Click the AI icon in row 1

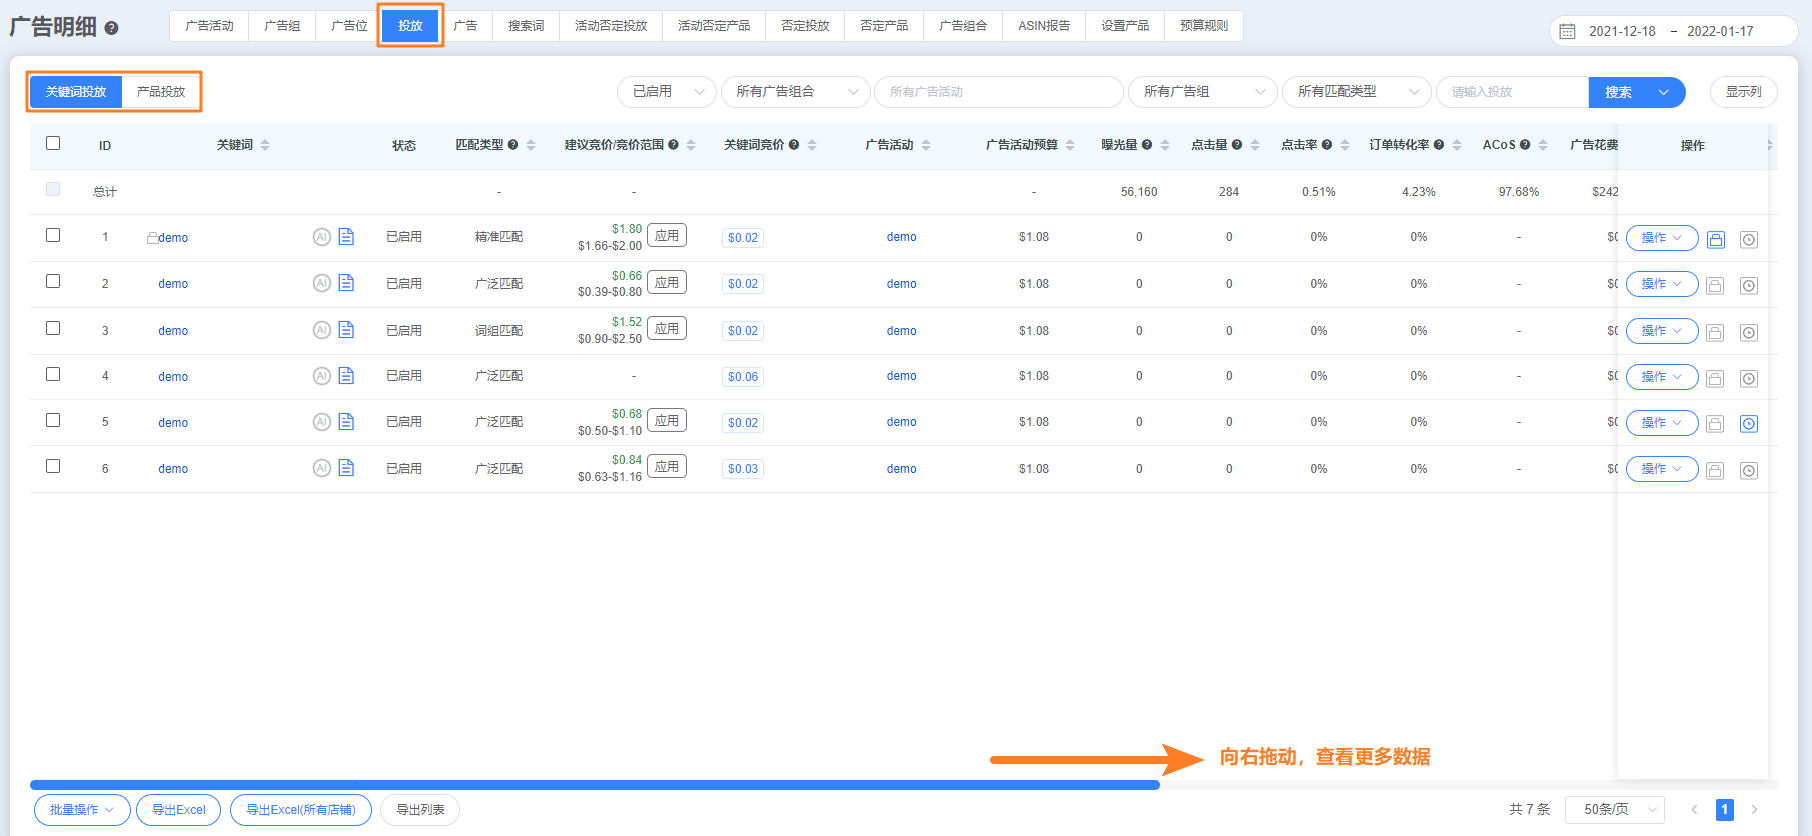(x=321, y=237)
